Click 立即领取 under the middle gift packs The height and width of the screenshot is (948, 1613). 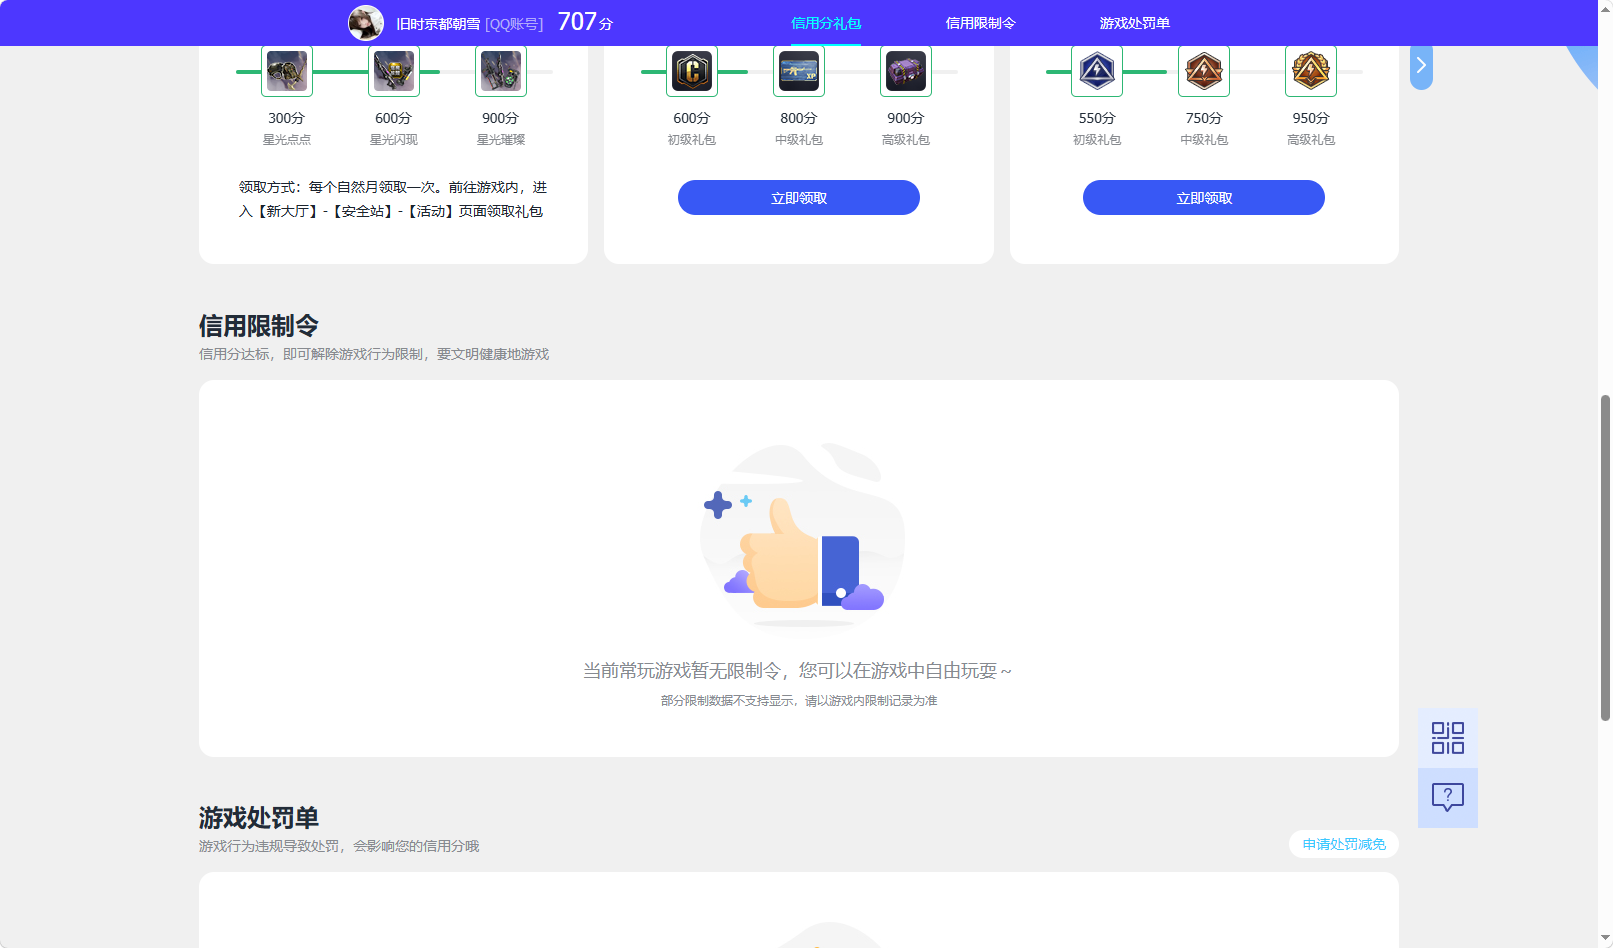pos(798,197)
